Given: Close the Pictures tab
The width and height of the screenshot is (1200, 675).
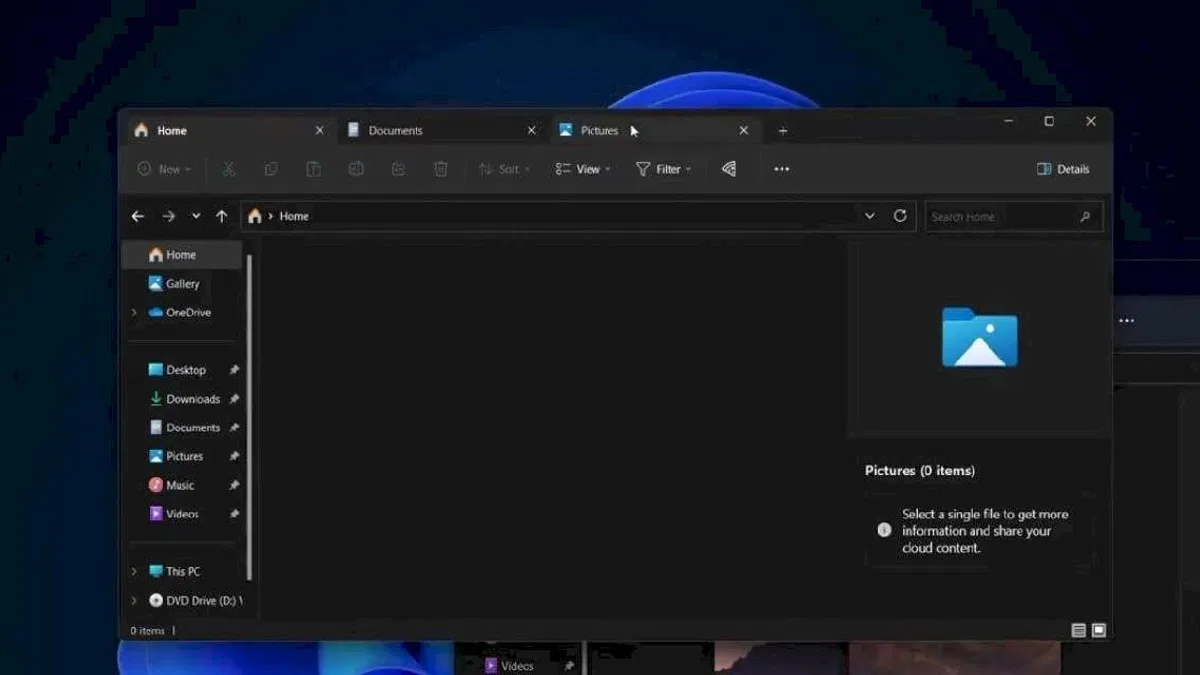Looking at the screenshot, I should pyautogui.click(x=744, y=130).
